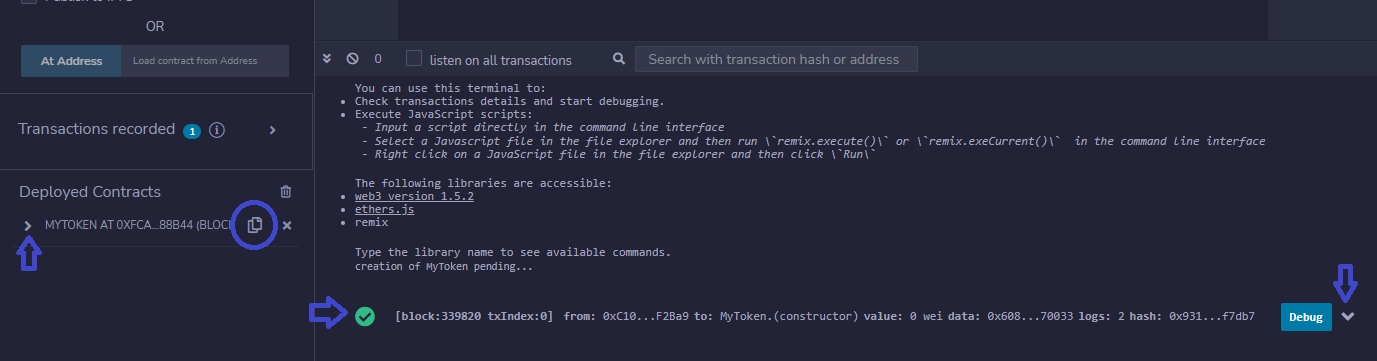
Task: Expand the Transactions recorded section
Action: tap(272, 130)
